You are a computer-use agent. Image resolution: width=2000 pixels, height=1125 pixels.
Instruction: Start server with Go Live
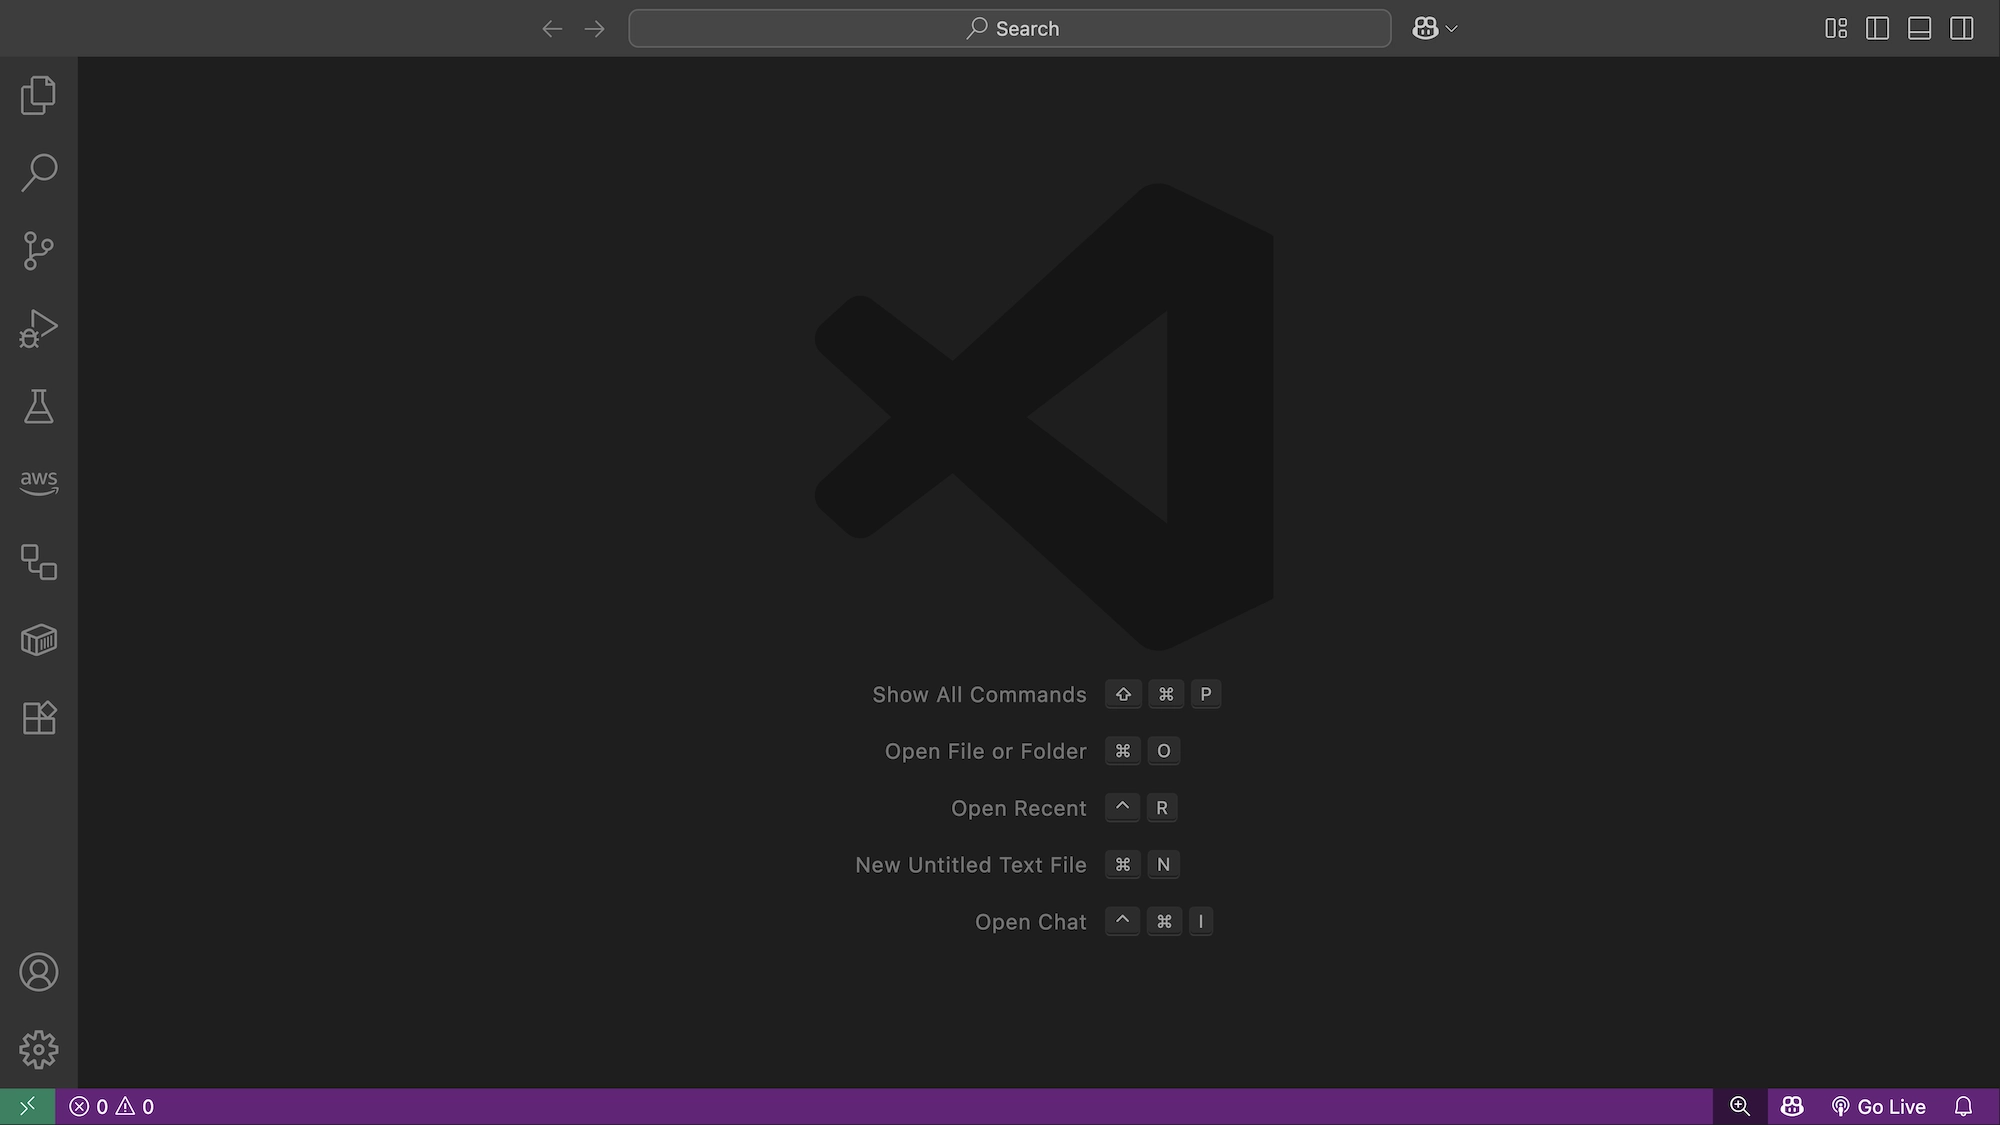[1878, 1106]
